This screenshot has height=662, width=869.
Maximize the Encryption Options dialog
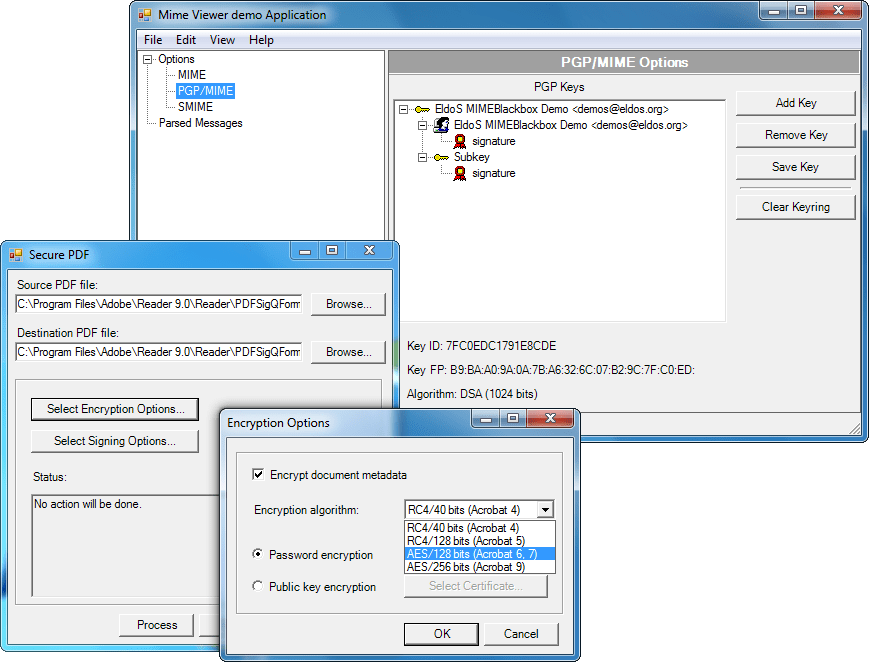click(513, 419)
